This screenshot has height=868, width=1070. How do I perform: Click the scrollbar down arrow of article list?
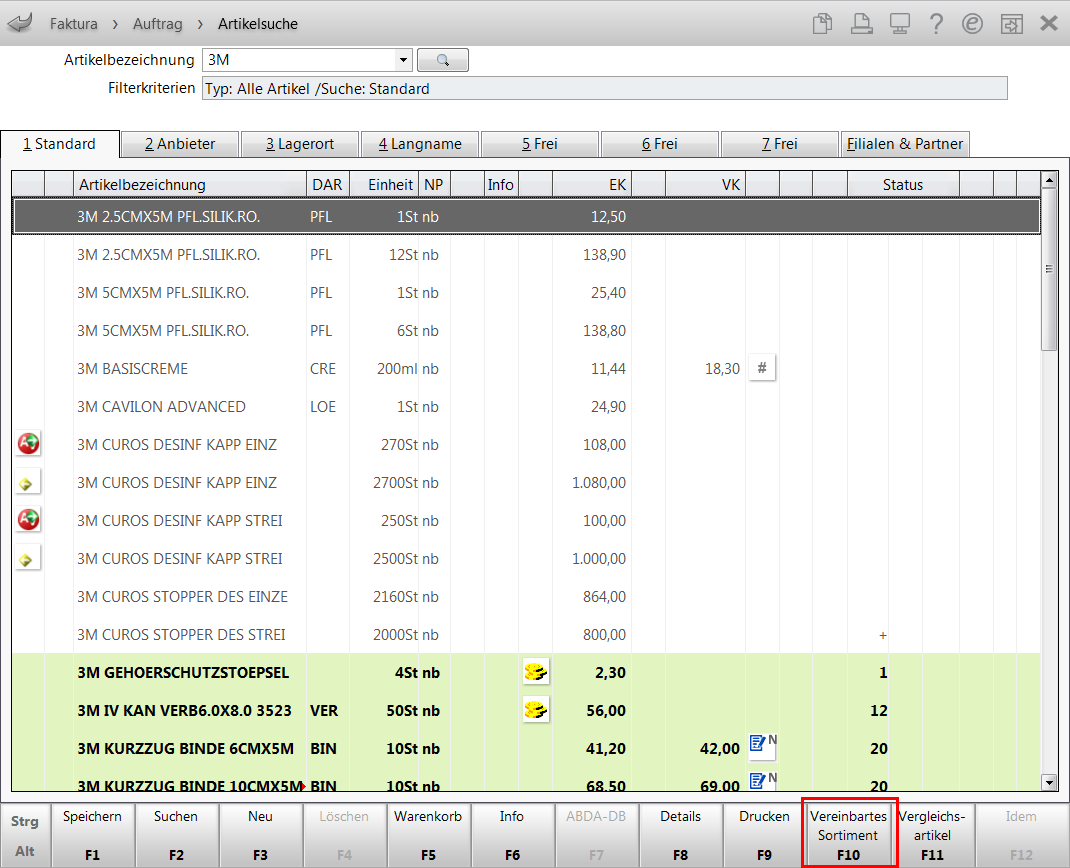click(x=1050, y=782)
